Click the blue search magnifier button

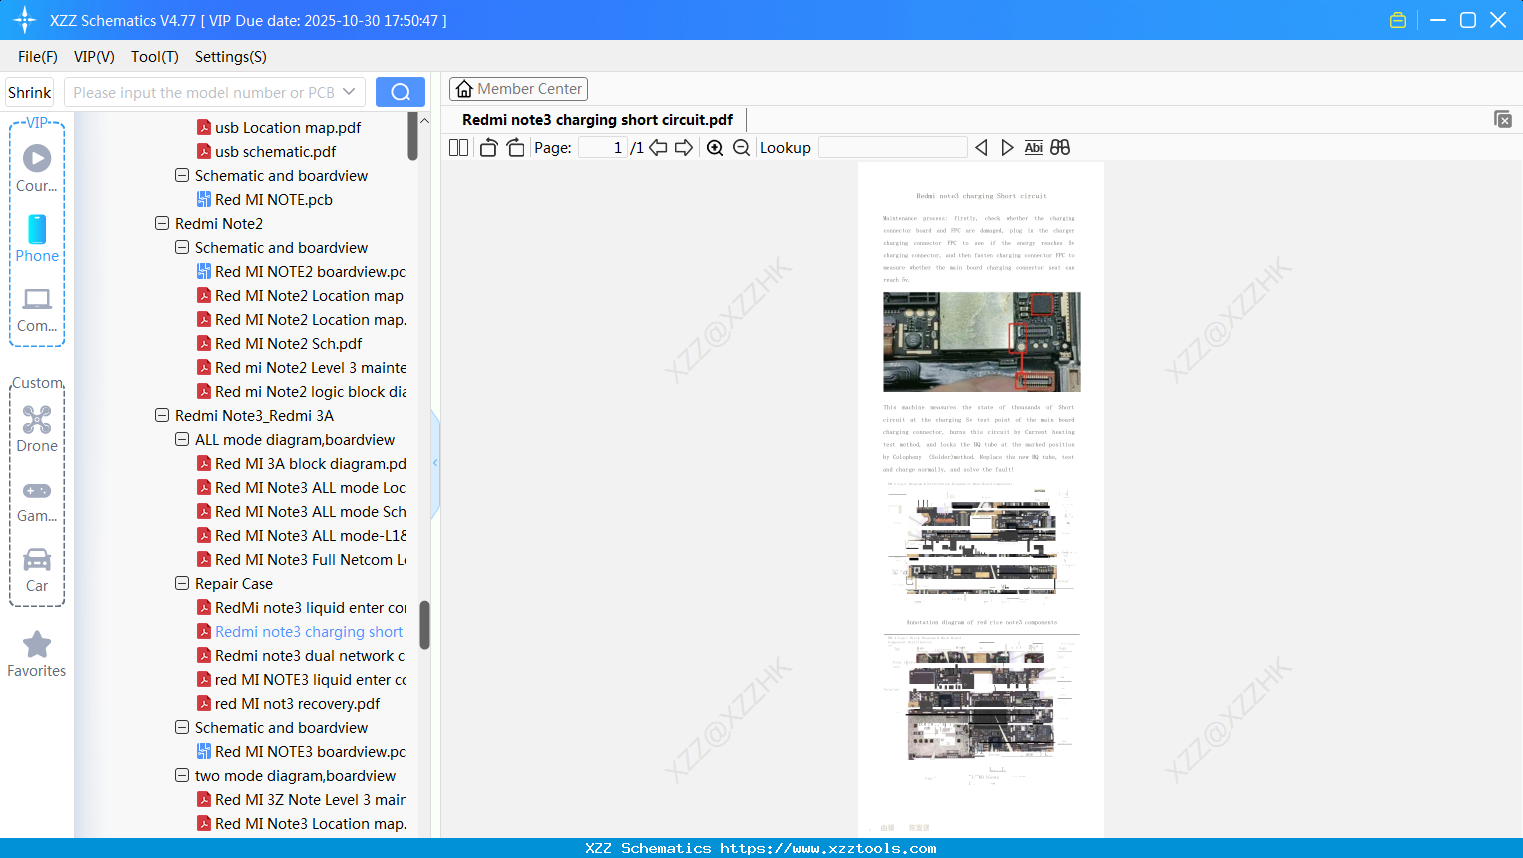tap(400, 92)
